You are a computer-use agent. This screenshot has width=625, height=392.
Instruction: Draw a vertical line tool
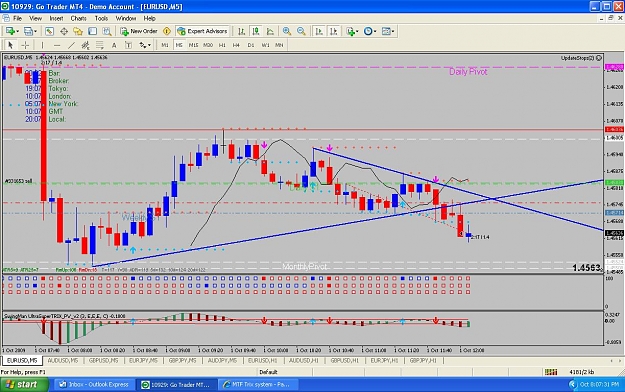tap(42, 45)
